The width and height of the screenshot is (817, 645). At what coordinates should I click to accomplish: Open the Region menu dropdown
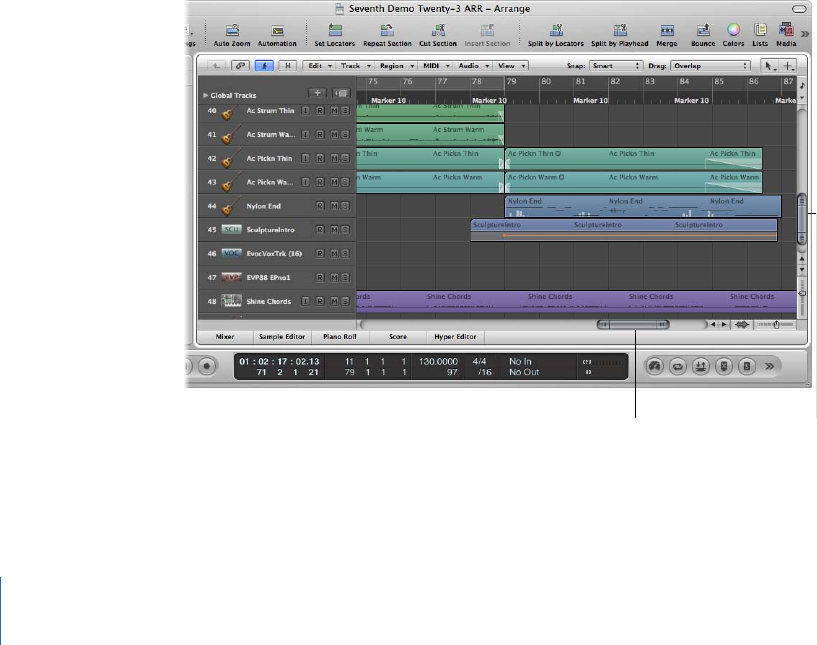click(x=395, y=66)
